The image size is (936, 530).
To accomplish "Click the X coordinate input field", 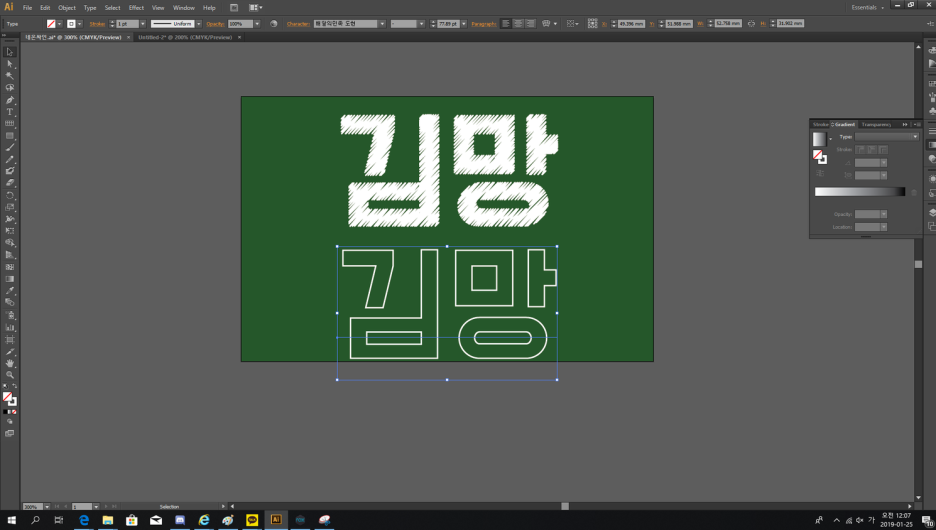I will [x=631, y=23].
